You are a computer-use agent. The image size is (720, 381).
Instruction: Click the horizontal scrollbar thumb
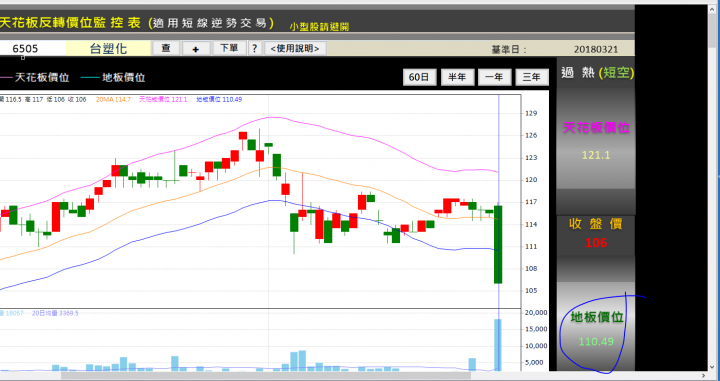pos(266,376)
